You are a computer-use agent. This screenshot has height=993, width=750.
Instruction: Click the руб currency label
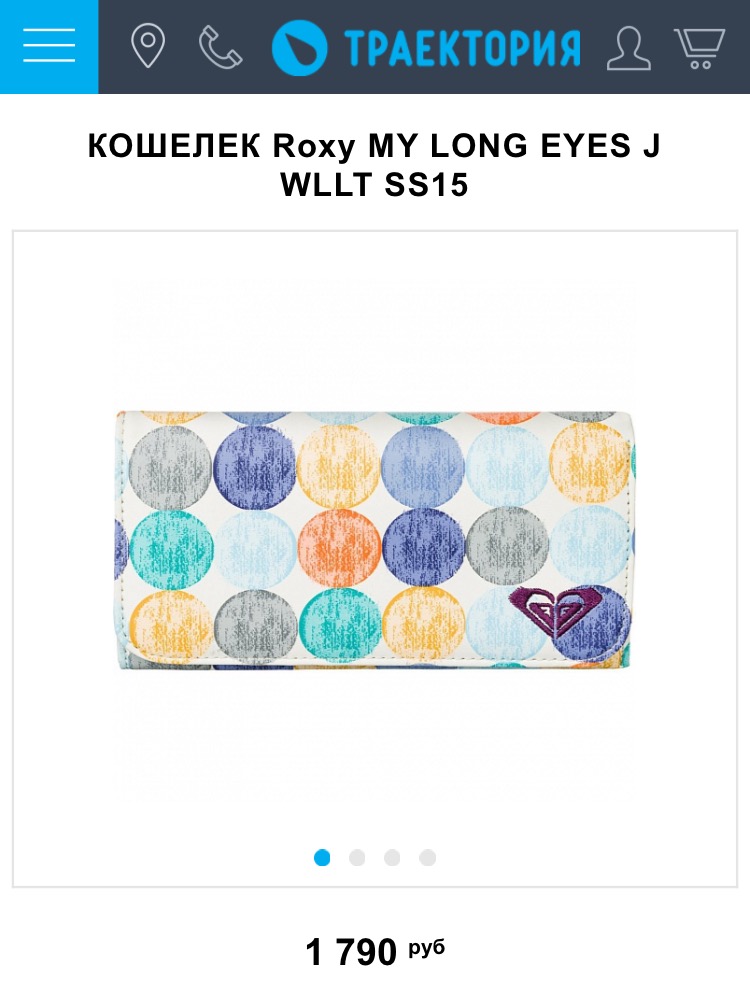click(x=426, y=947)
